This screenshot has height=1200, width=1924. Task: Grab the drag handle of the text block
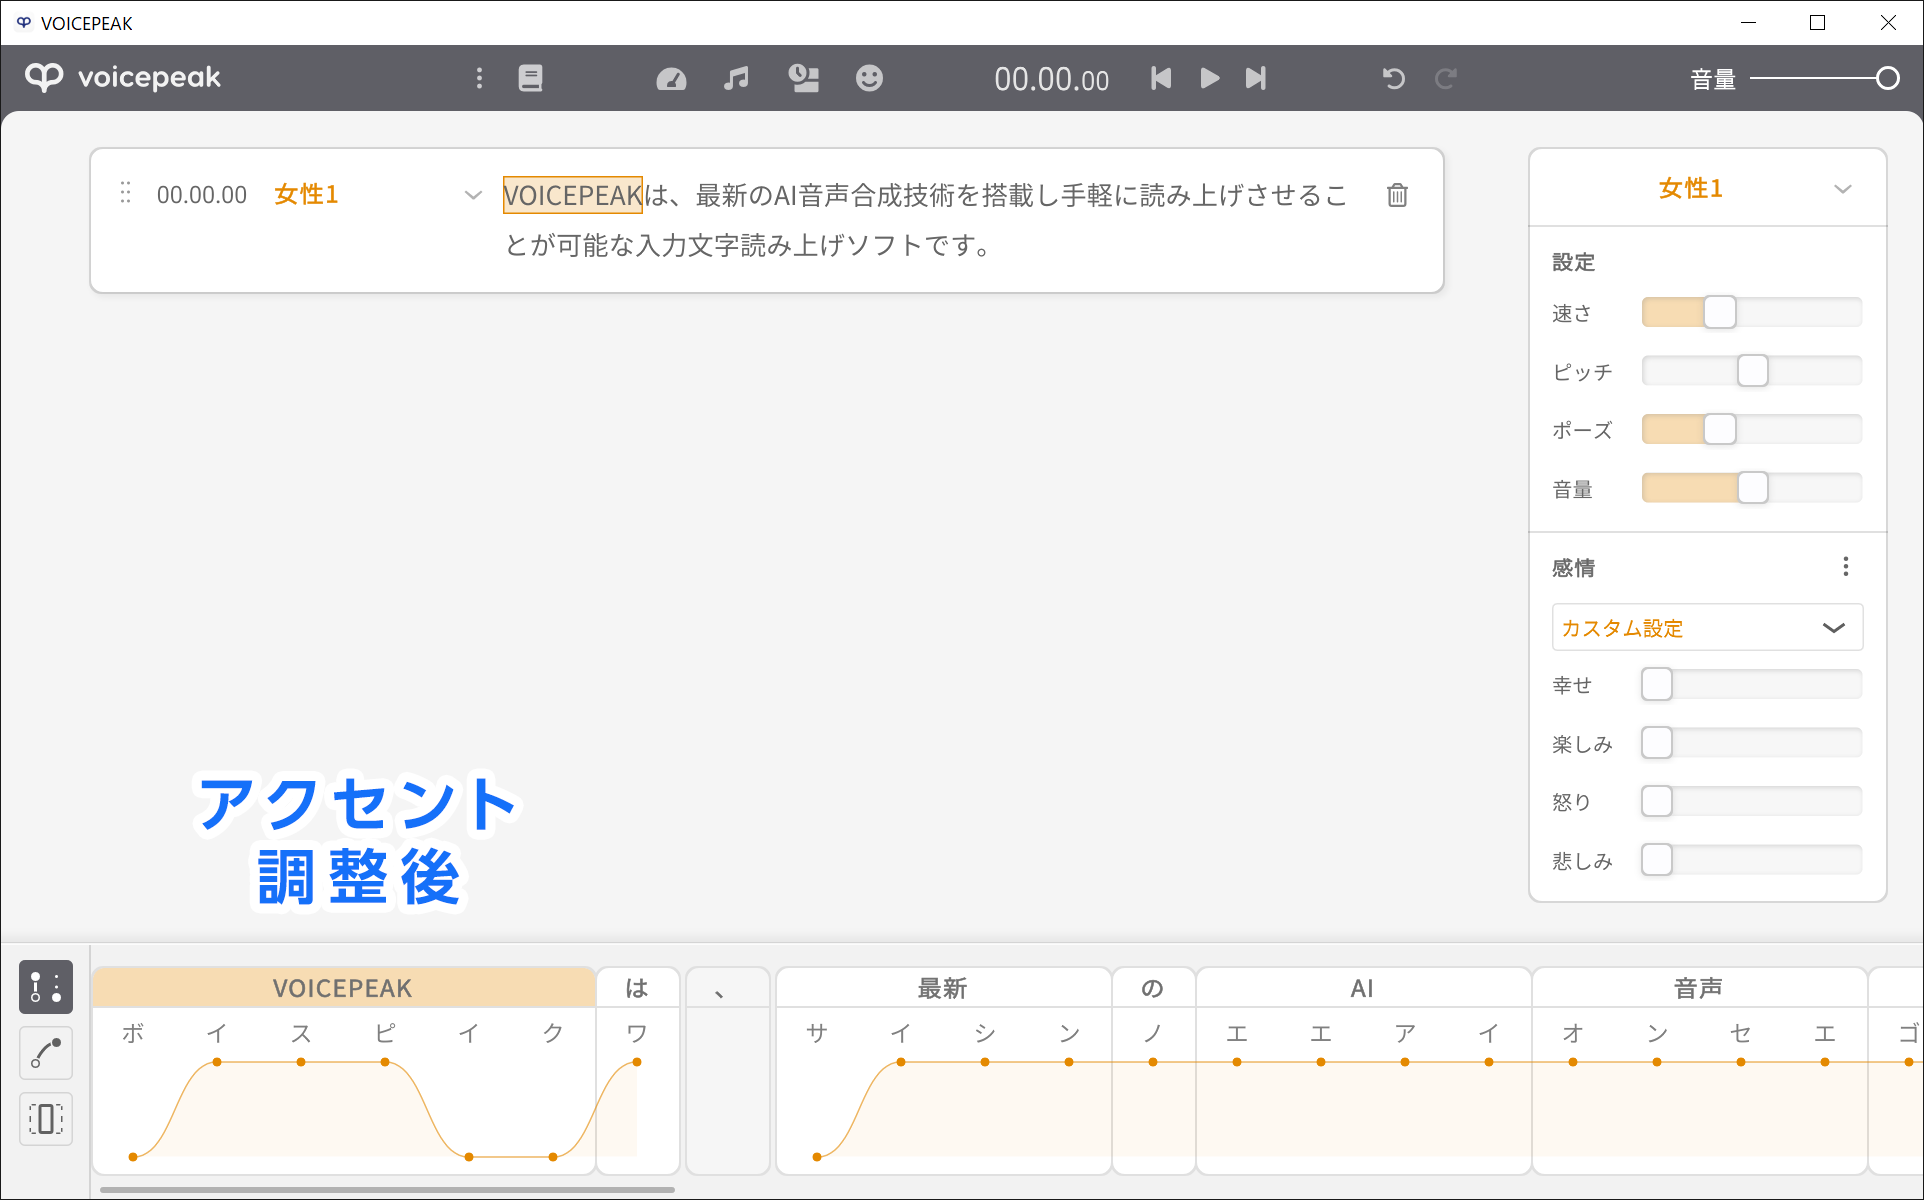point(125,193)
